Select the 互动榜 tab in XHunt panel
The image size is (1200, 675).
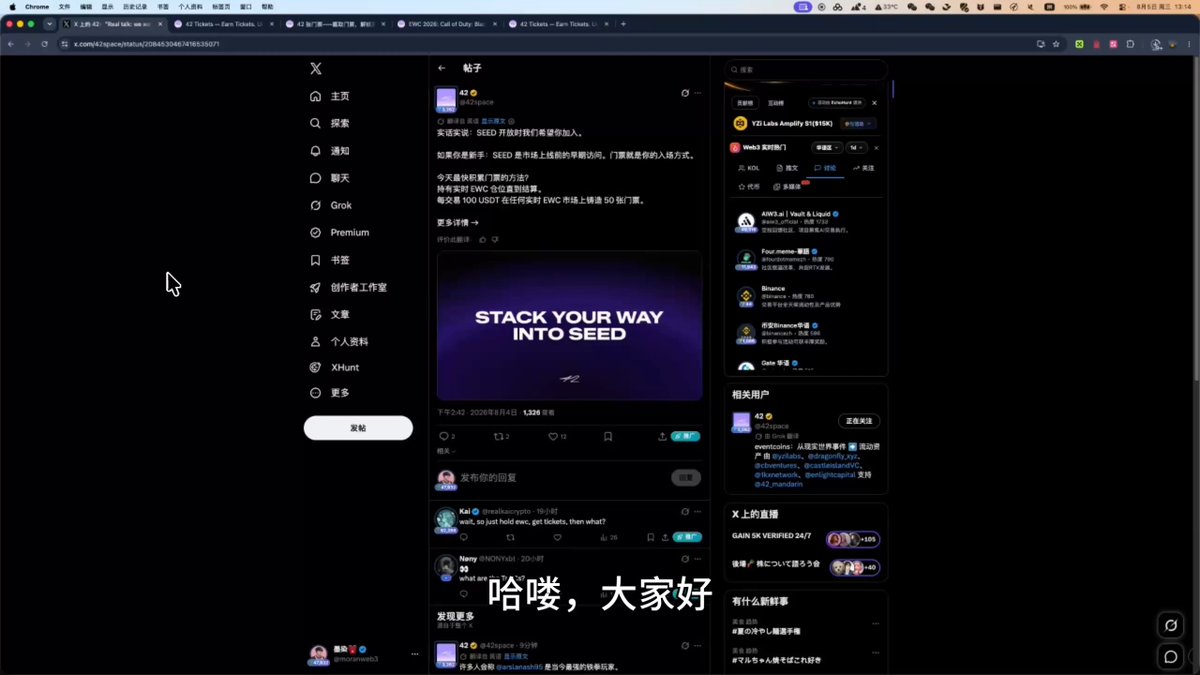(776, 103)
